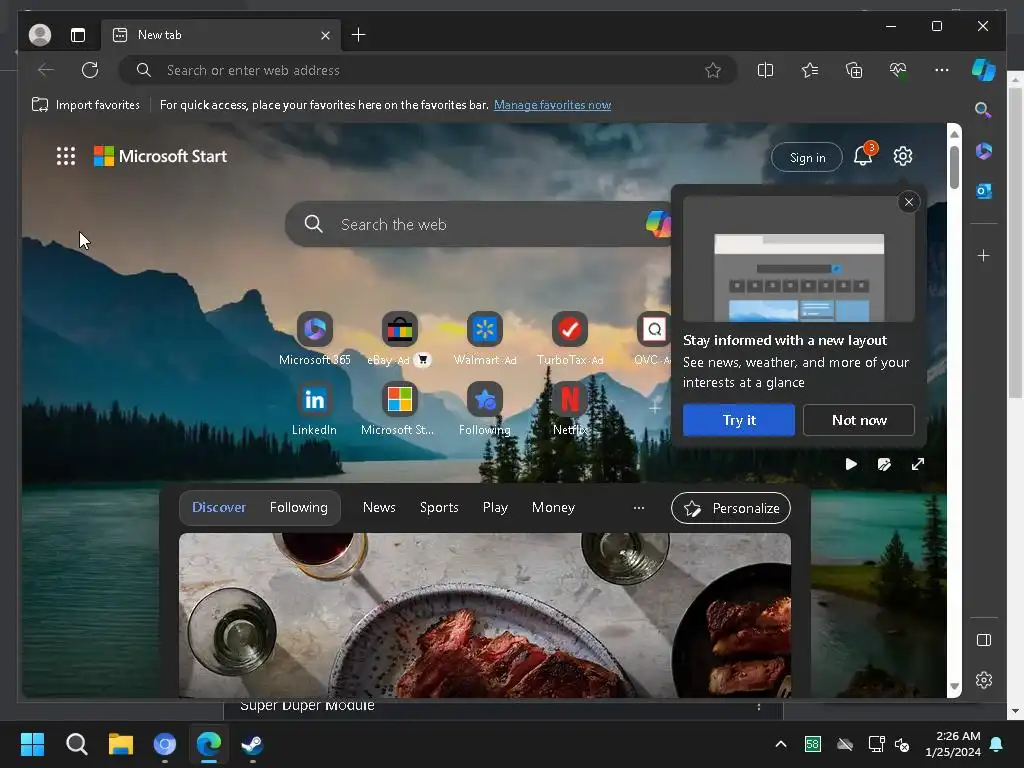The image size is (1024, 768).
Task: Open Browser essentials heart icon
Action: pos(898,70)
